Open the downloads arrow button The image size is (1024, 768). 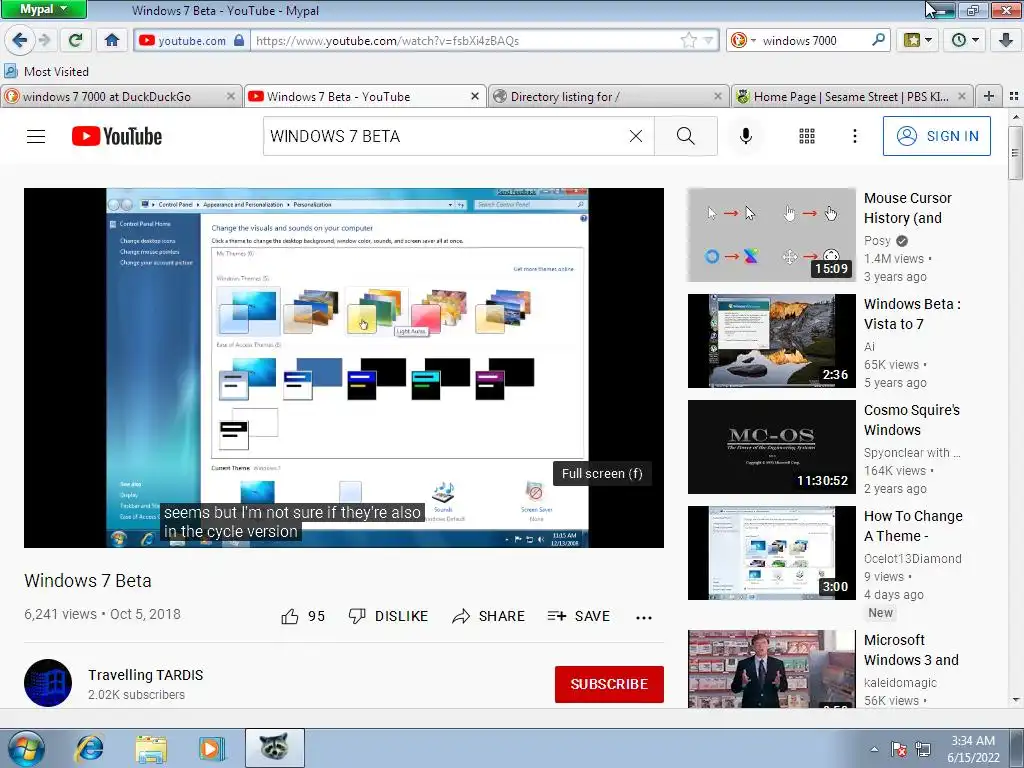[1006, 40]
